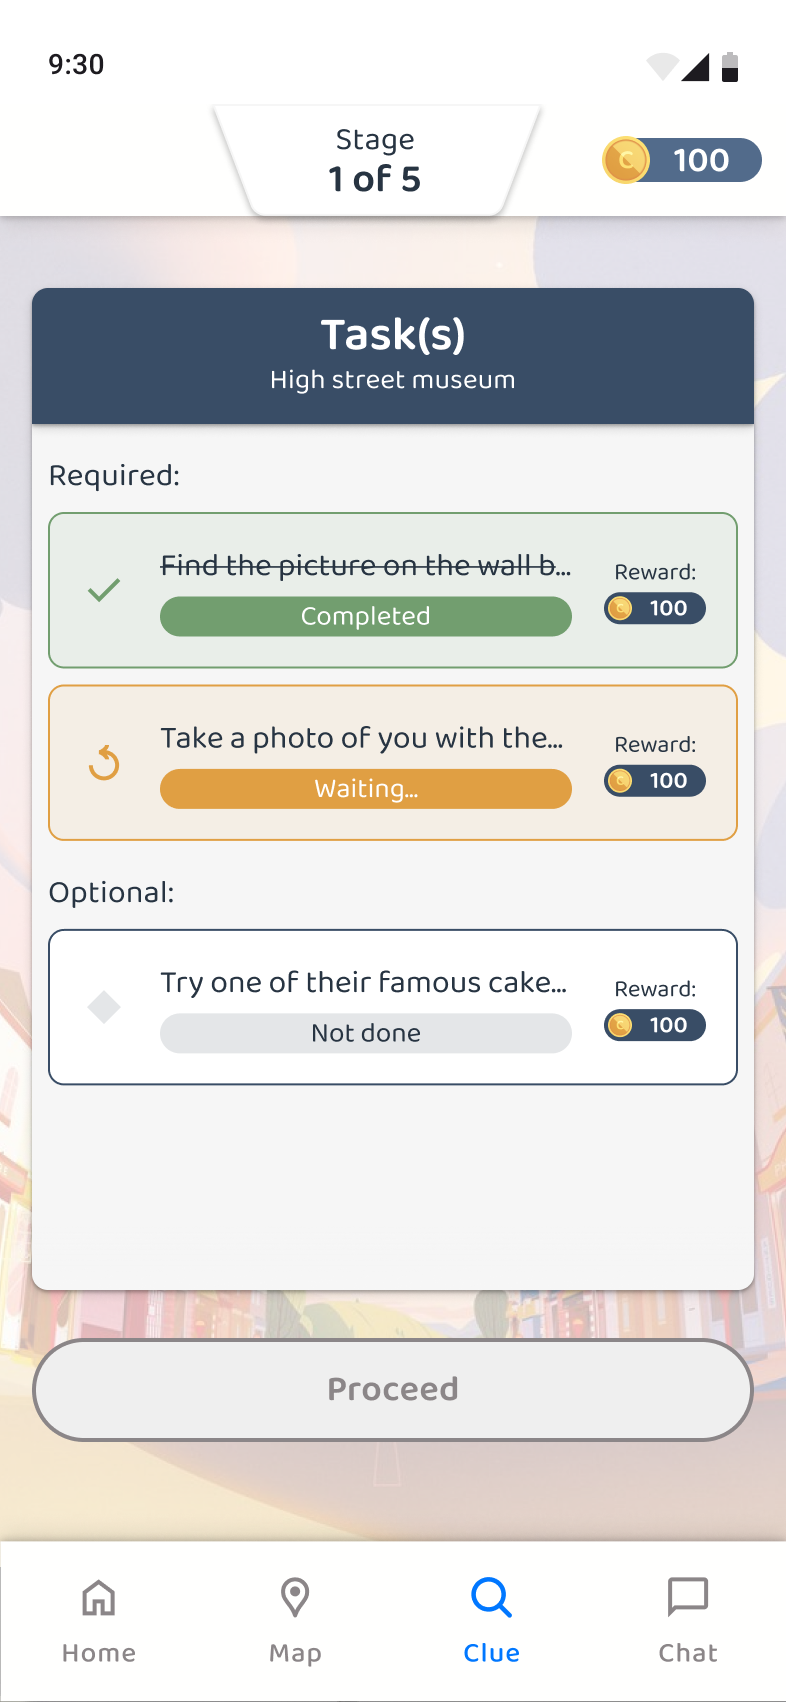Expand the 'Try one of their famous cake' task
The image size is (786, 1702).
(364, 982)
